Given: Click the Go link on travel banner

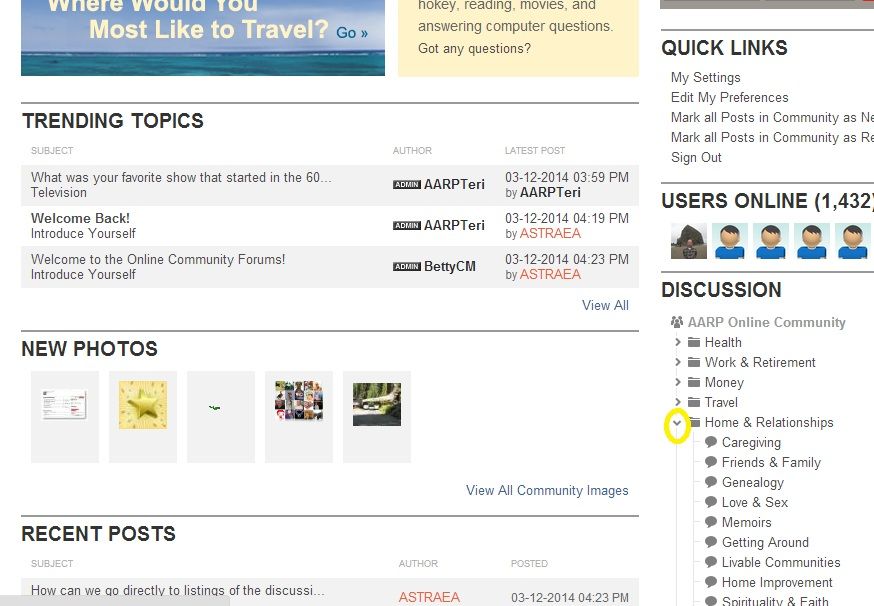Looking at the screenshot, I should pyautogui.click(x=352, y=33).
